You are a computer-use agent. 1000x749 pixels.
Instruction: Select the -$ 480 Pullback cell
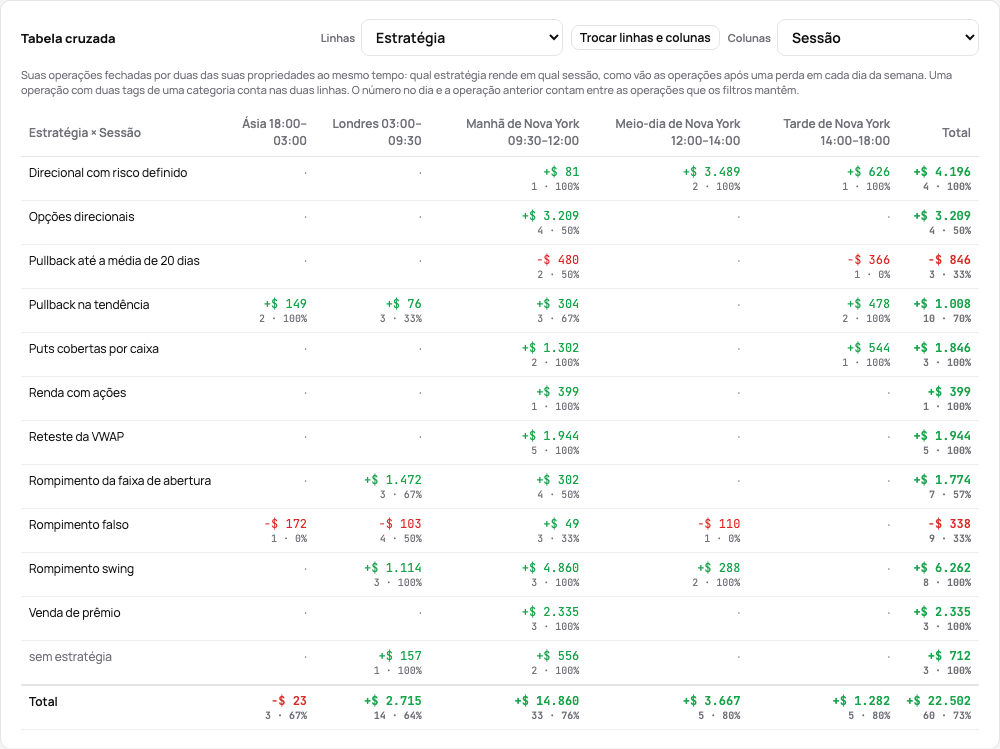pos(557,260)
